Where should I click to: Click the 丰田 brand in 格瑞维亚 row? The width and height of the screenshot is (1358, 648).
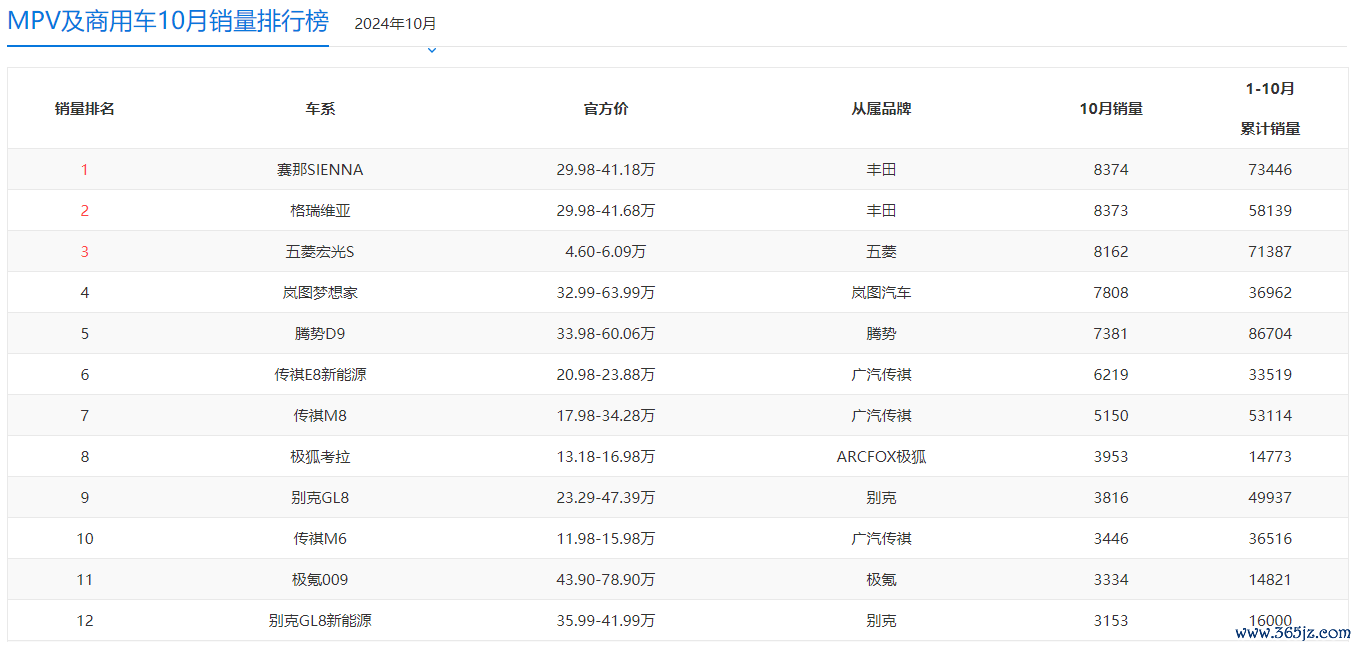coord(881,211)
